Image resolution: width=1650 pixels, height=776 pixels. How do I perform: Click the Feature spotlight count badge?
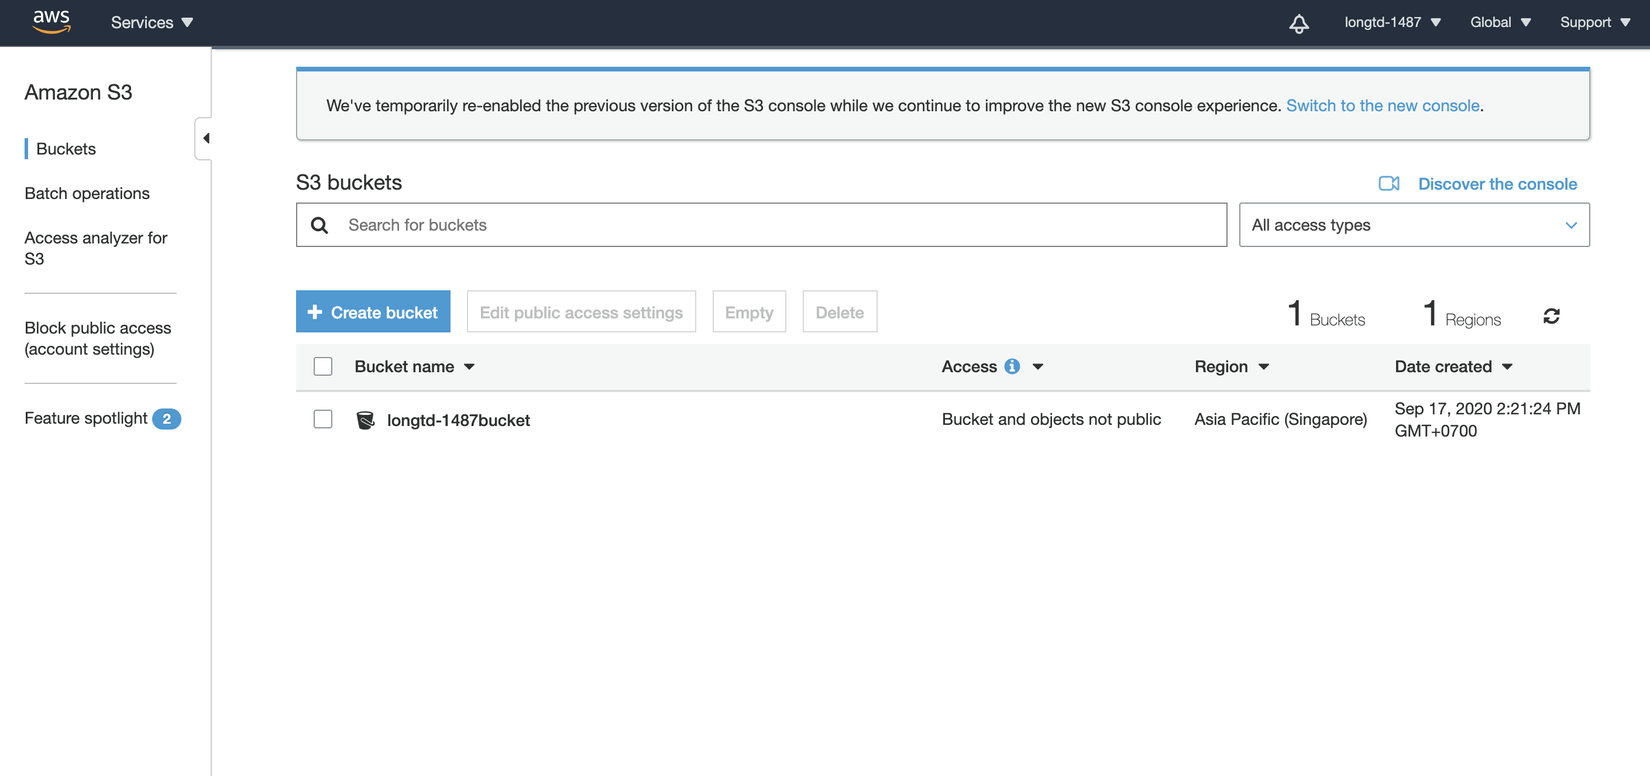[167, 419]
